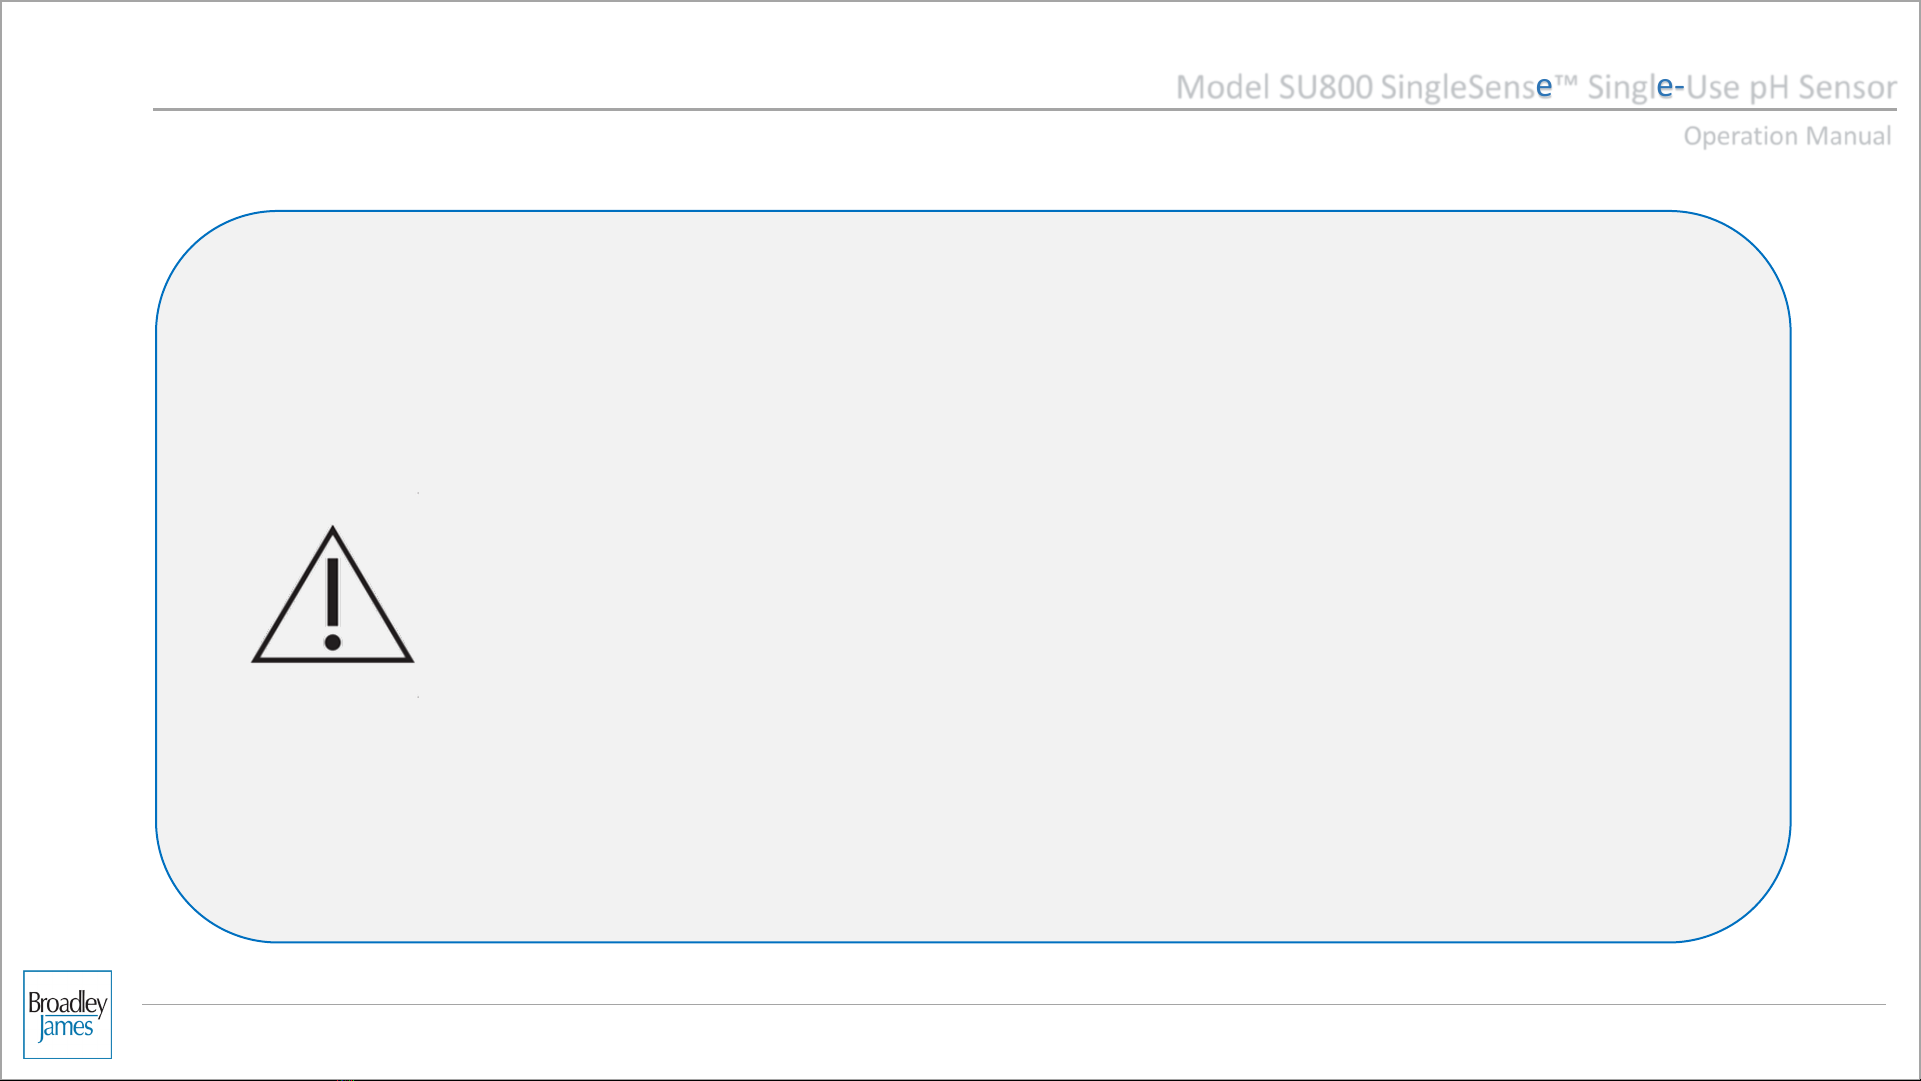Screen dimensions: 1921x1081
Task: Select the SU800 model number
Action: (1326, 87)
